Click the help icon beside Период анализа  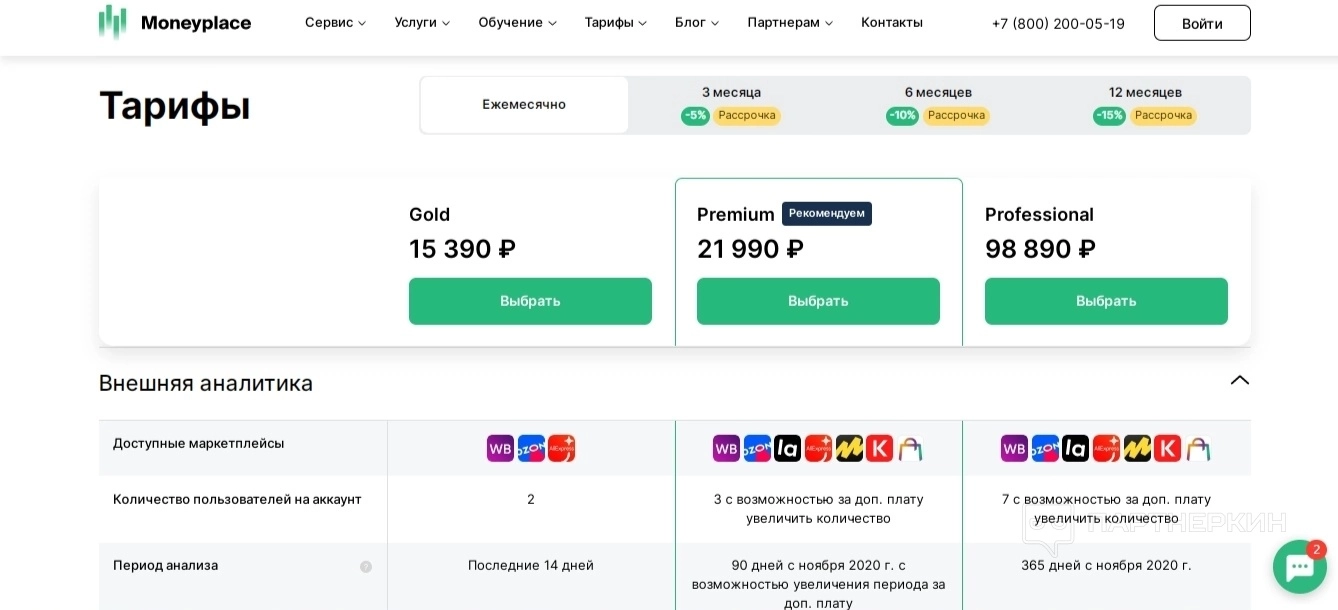366,567
